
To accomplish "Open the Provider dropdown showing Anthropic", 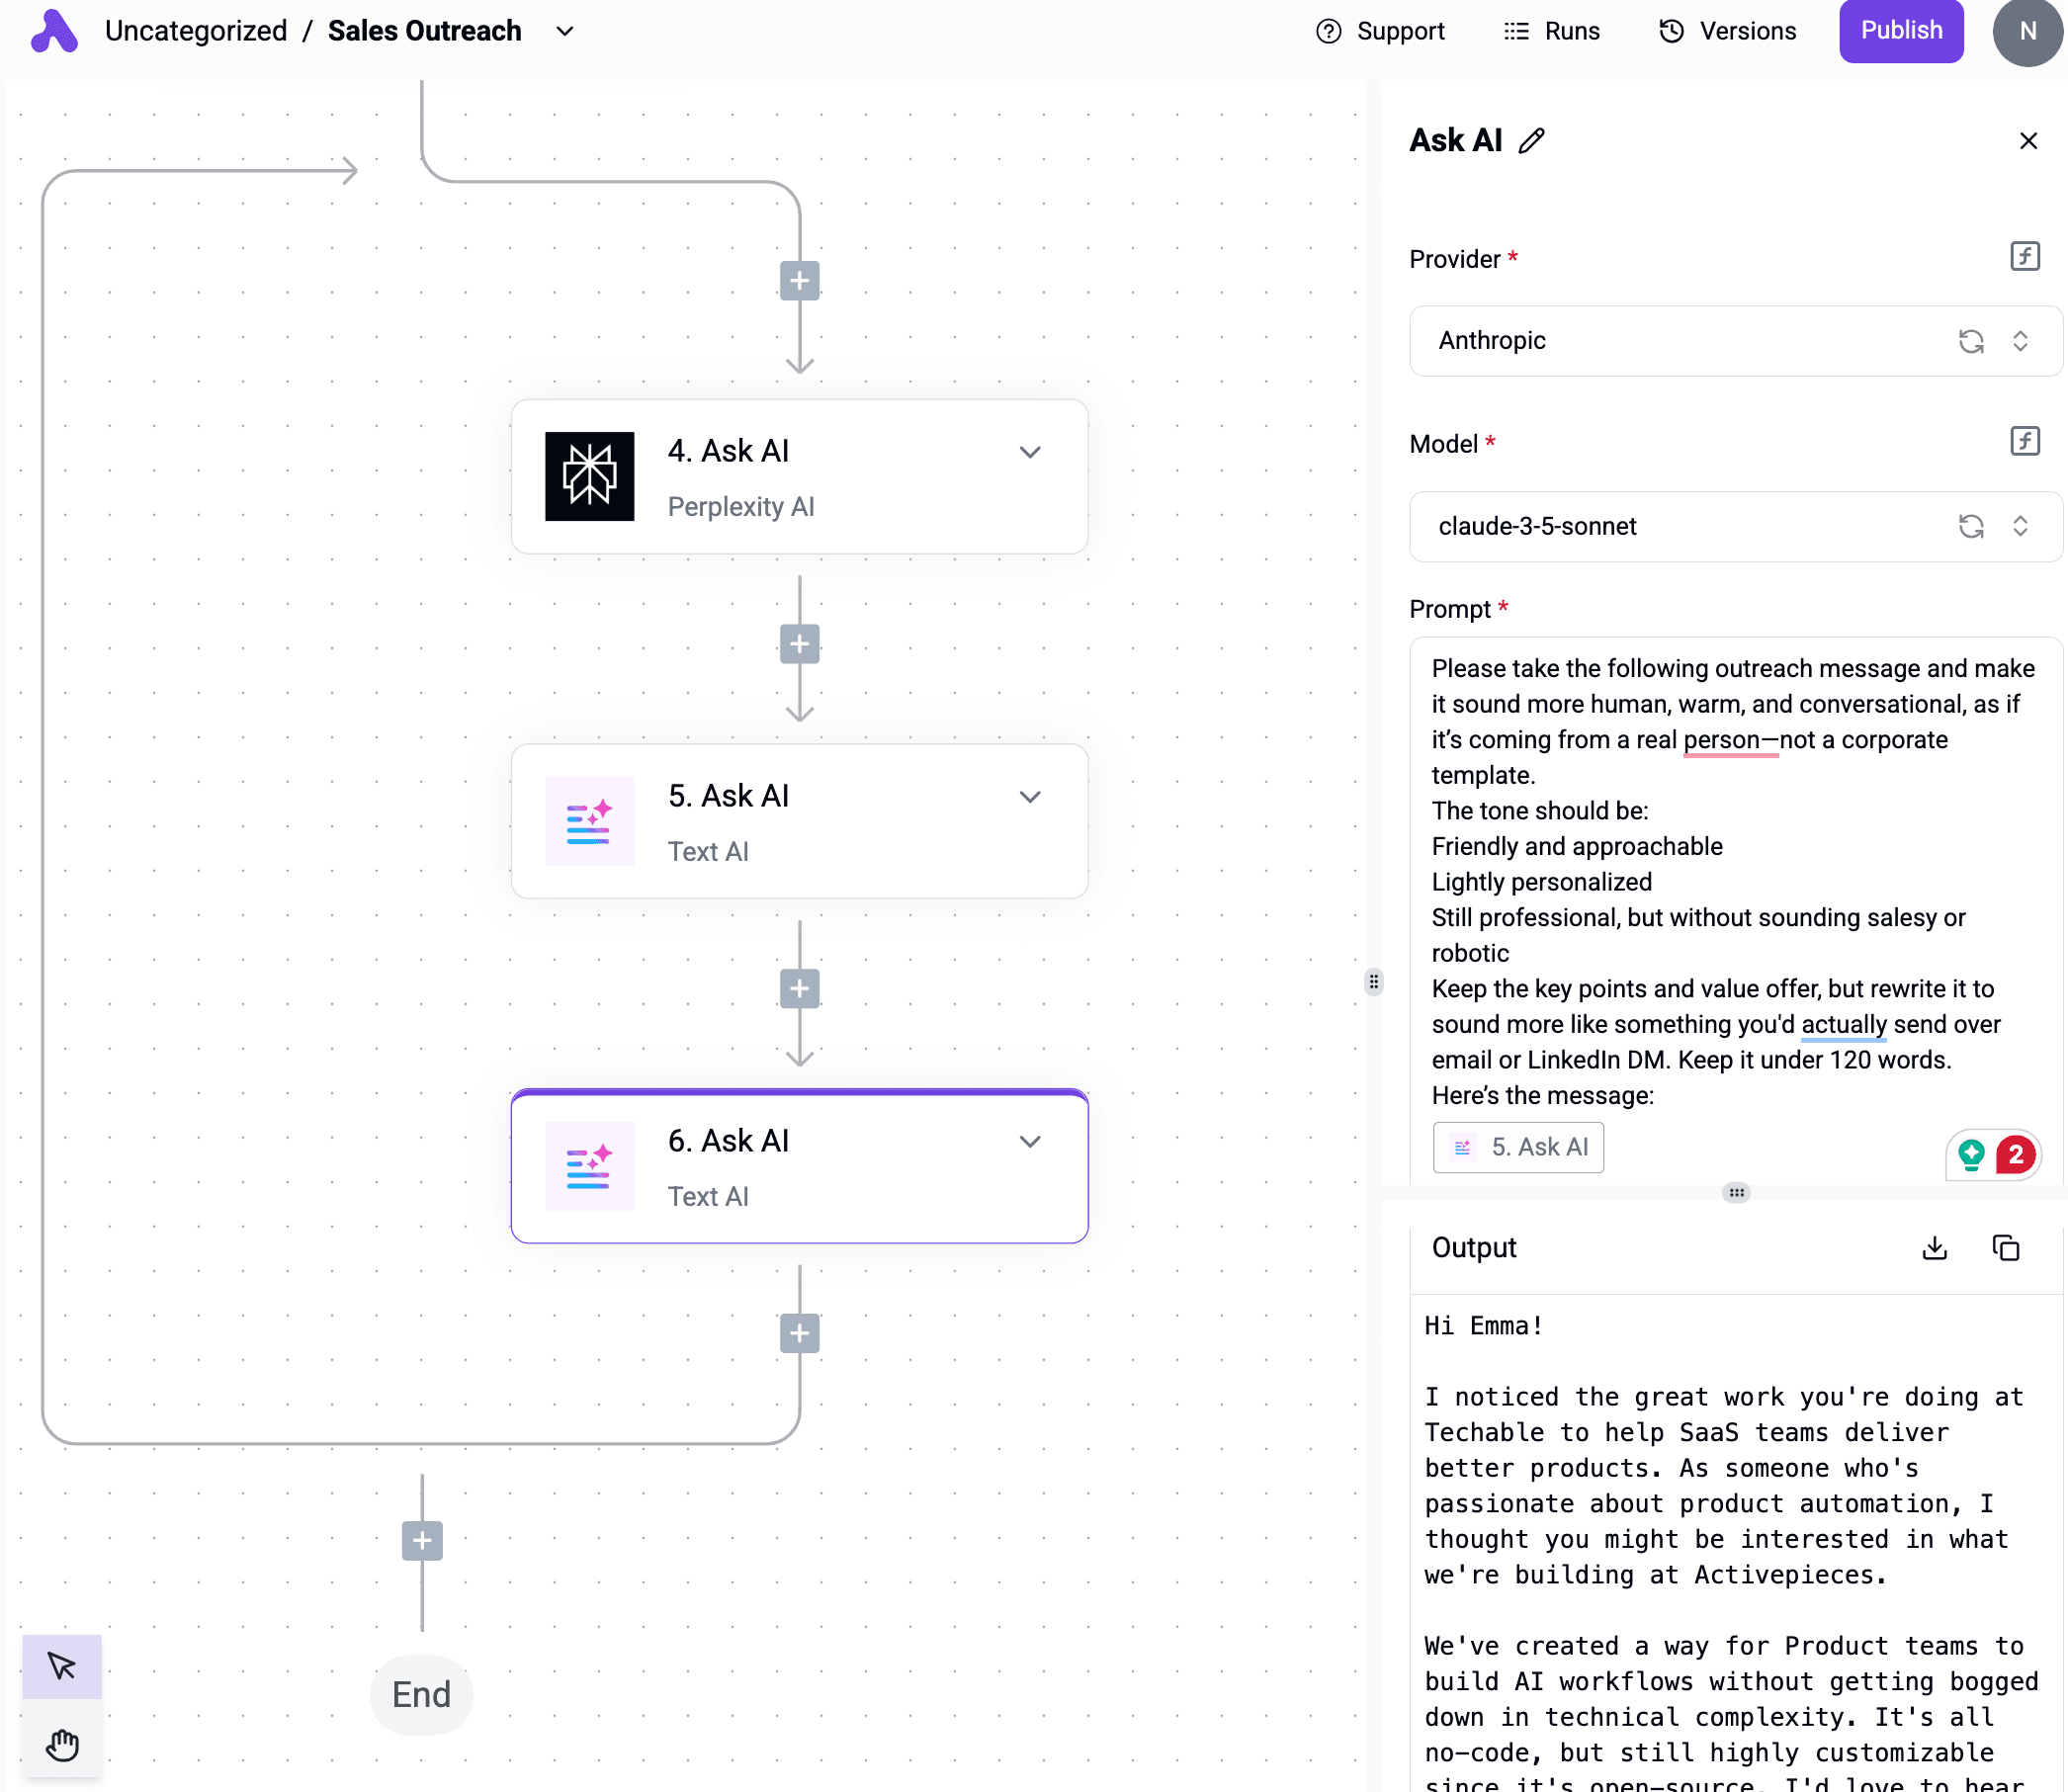I will [1735, 341].
